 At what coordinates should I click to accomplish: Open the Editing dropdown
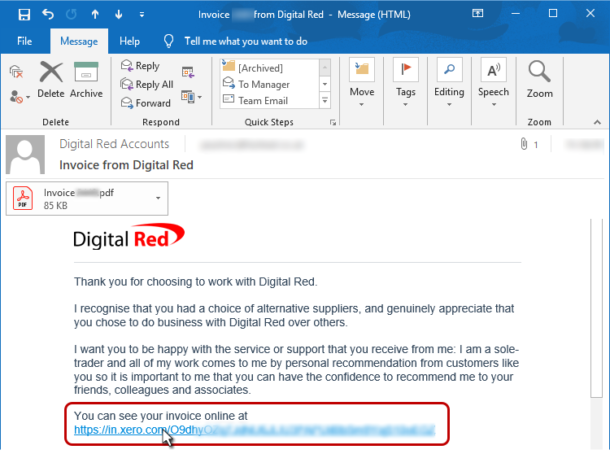point(449,83)
